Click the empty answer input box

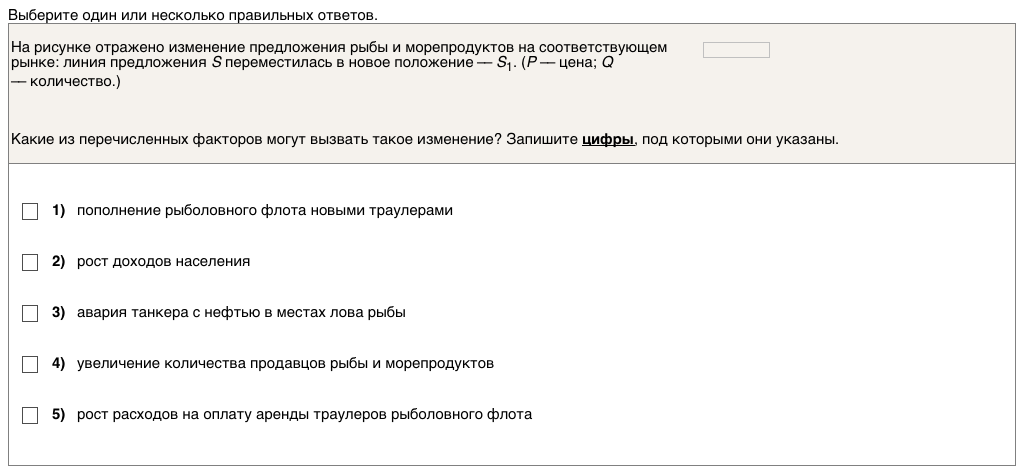(x=736, y=50)
